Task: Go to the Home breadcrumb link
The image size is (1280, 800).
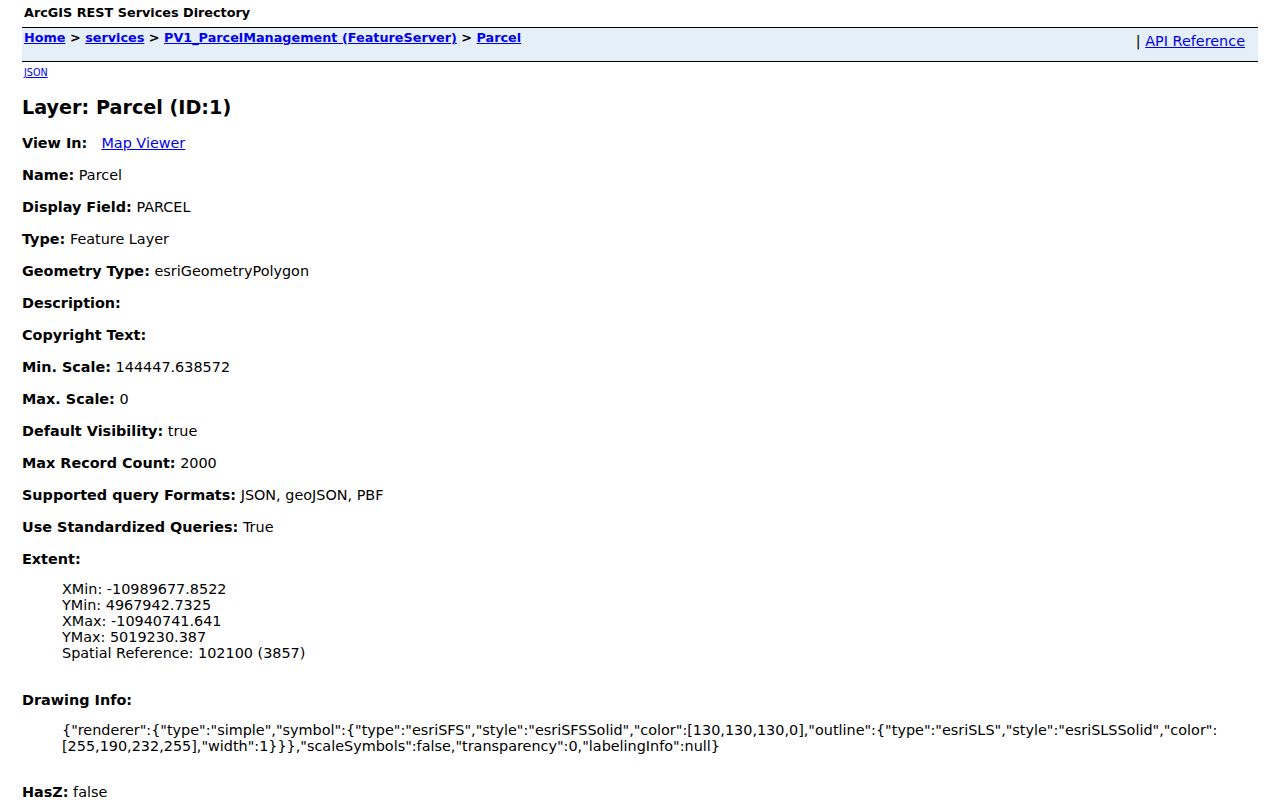Action: point(44,38)
